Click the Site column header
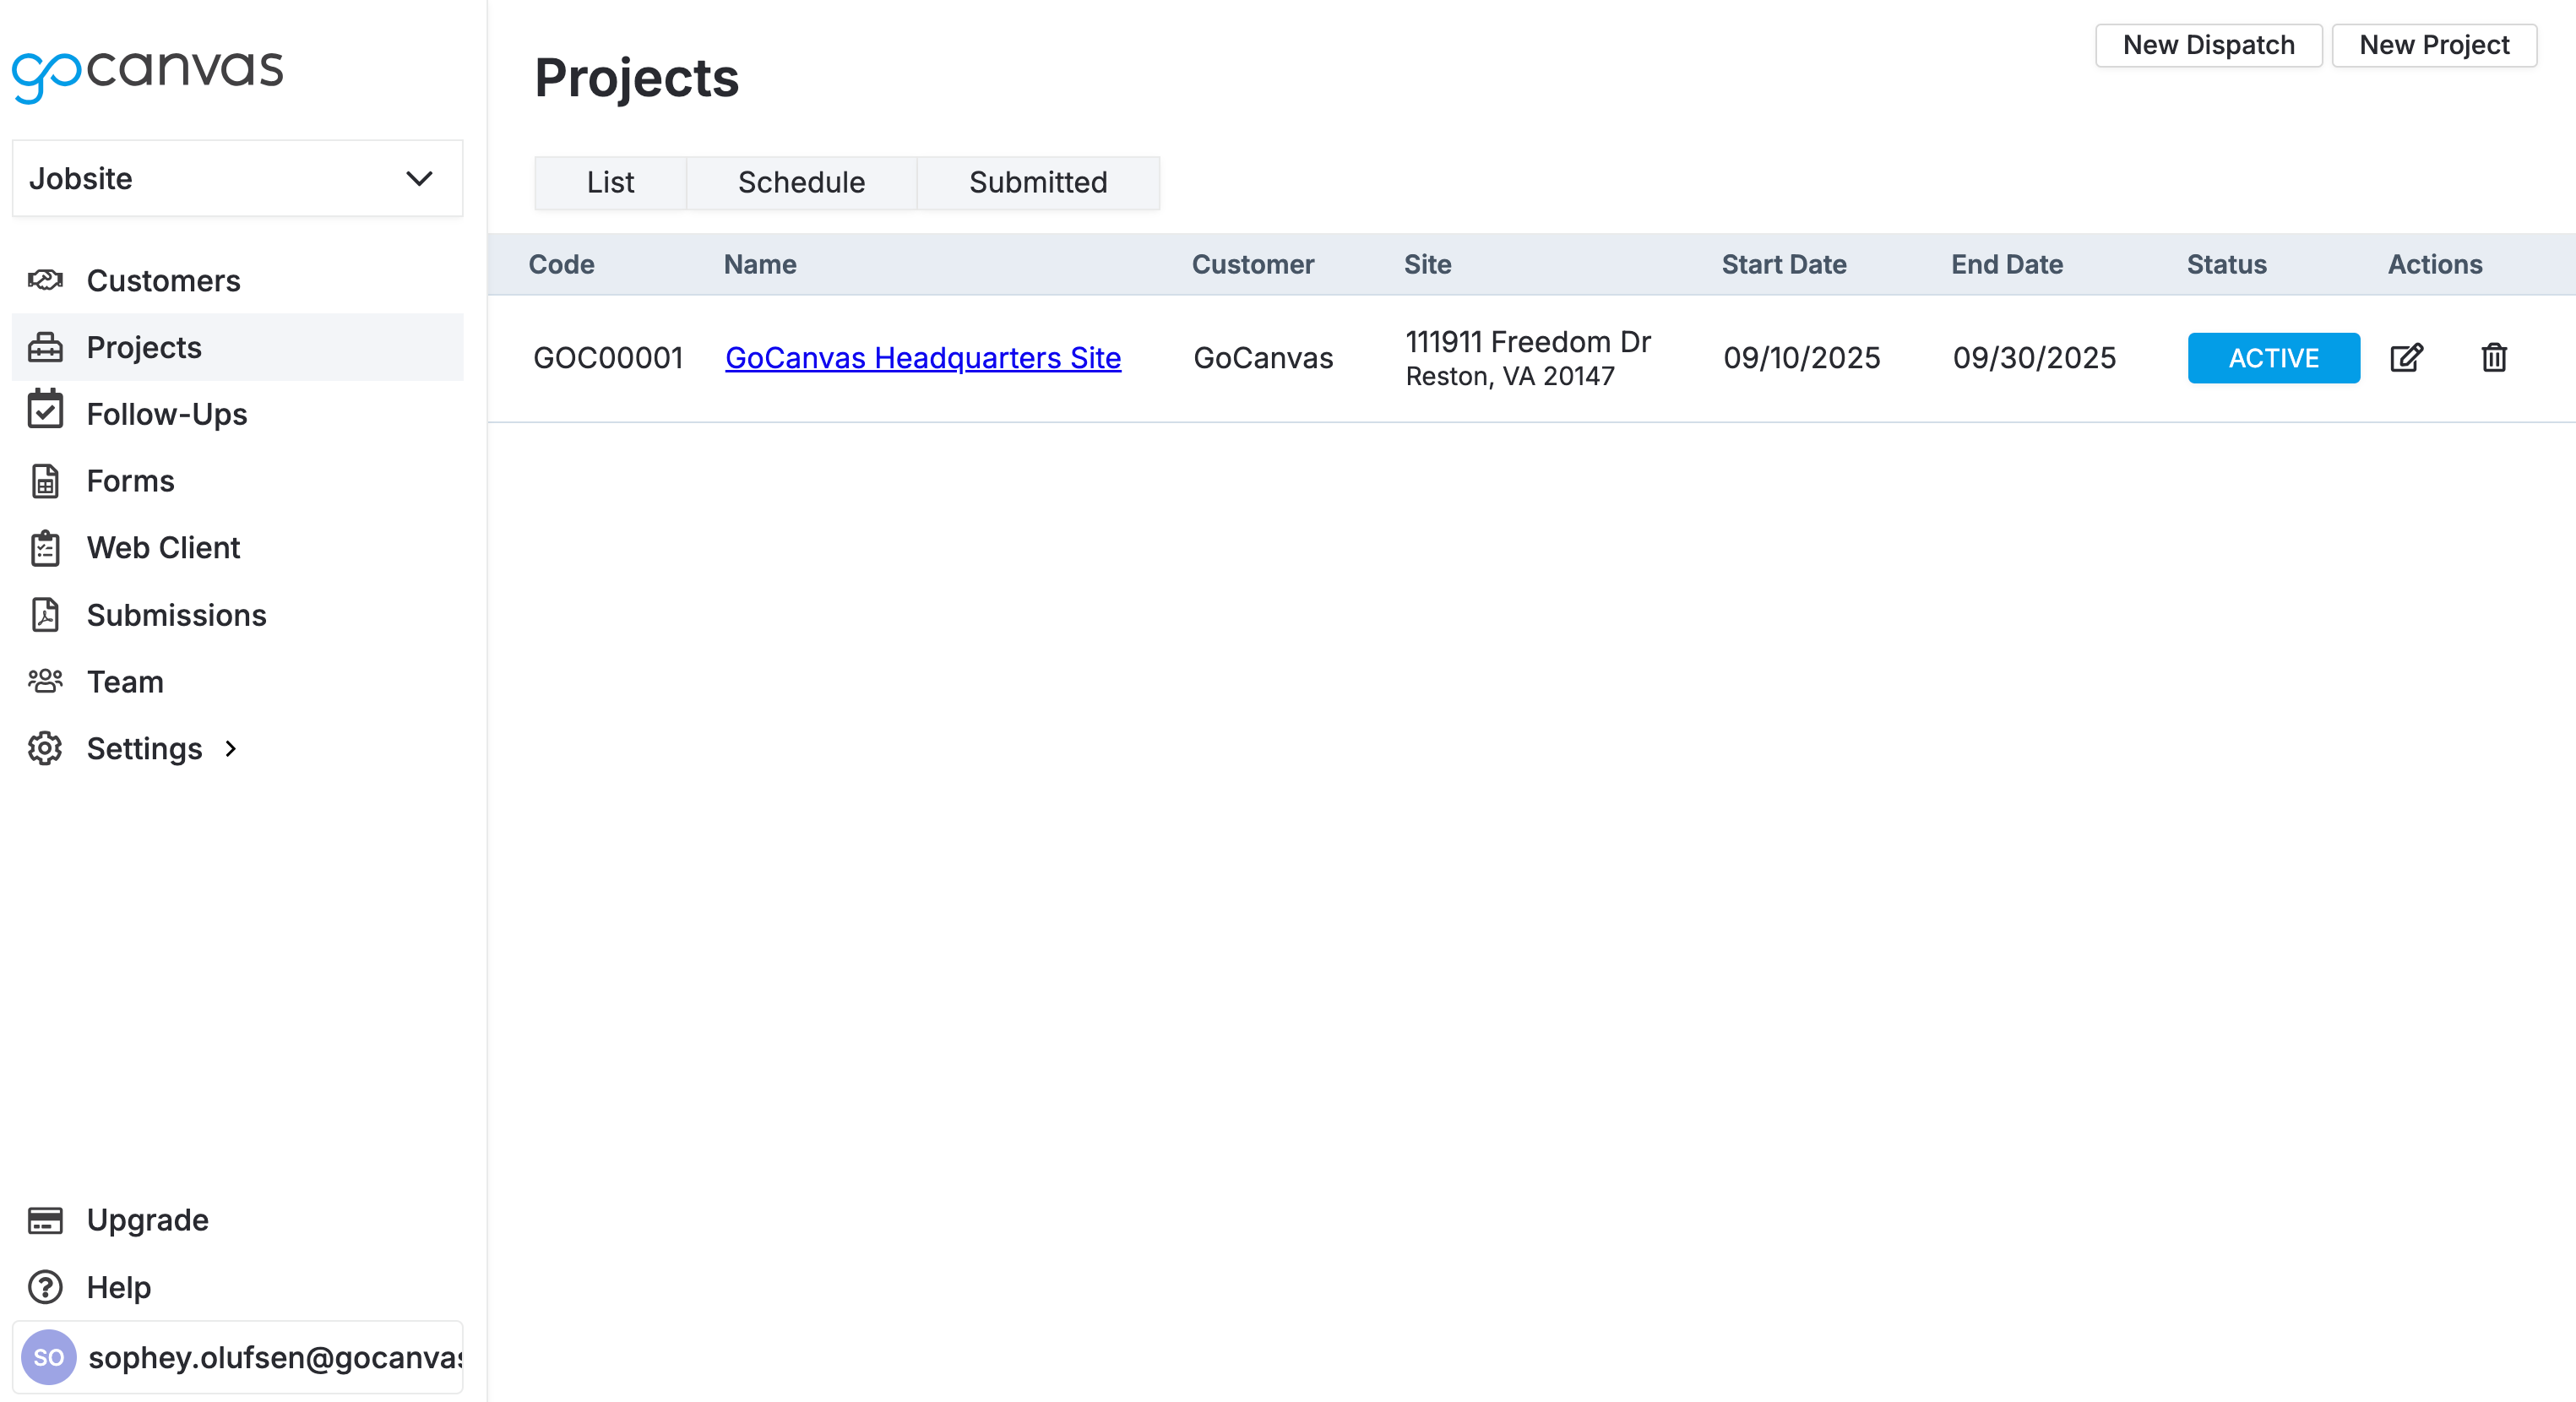This screenshot has height=1402, width=2576. (1427, 265)
